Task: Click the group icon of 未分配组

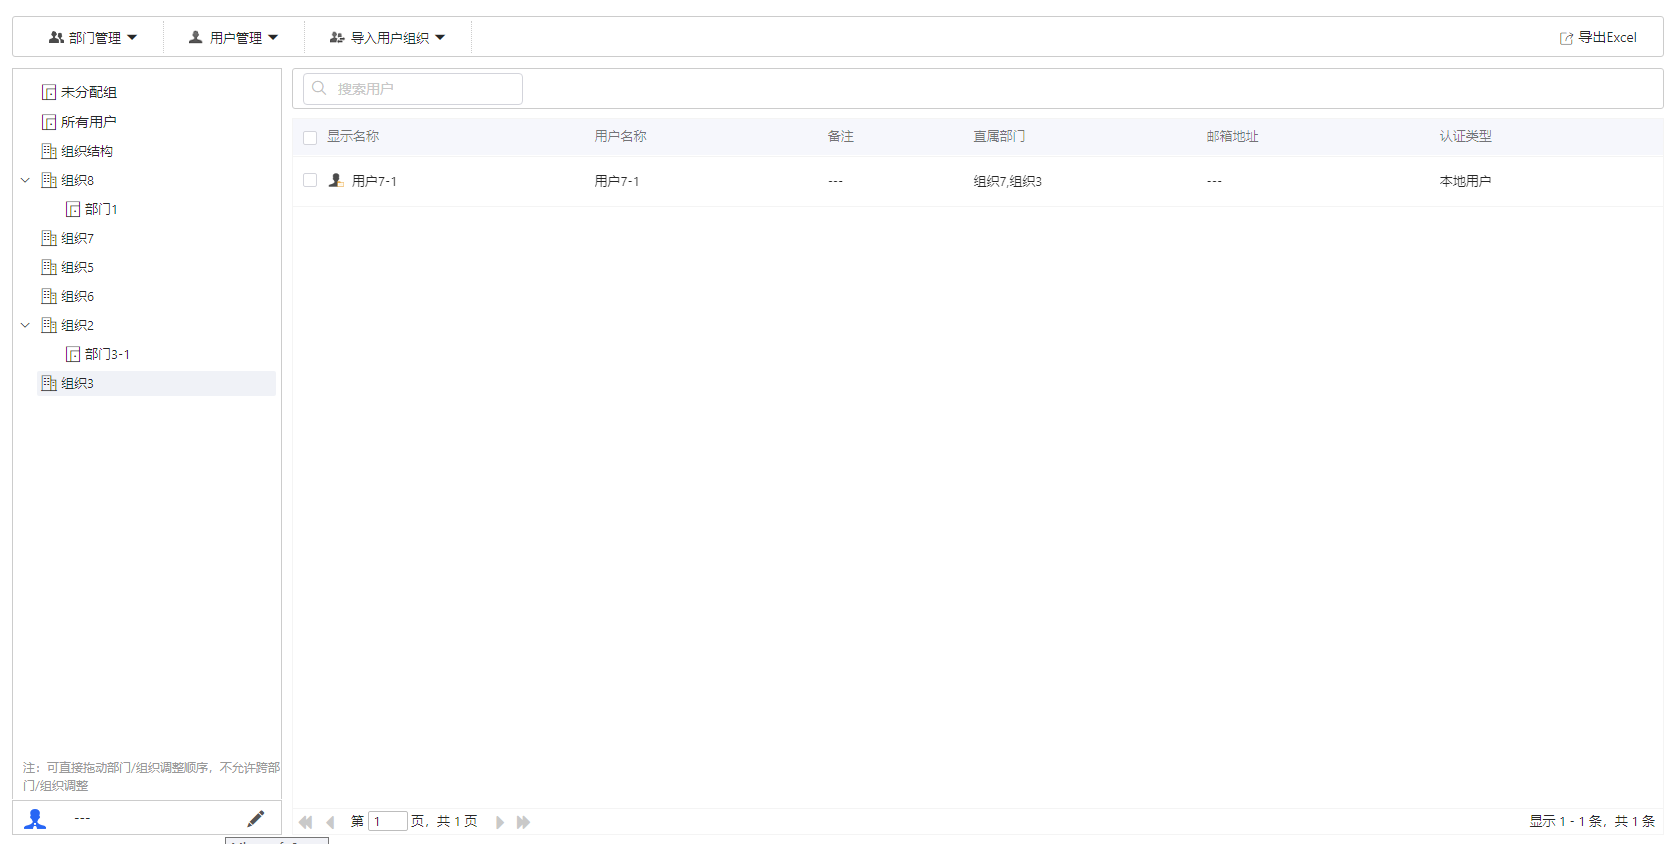Action: (x=49, y=92)
